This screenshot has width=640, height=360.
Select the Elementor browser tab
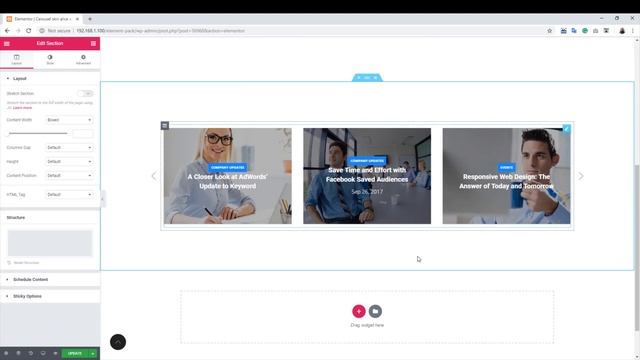42,19
